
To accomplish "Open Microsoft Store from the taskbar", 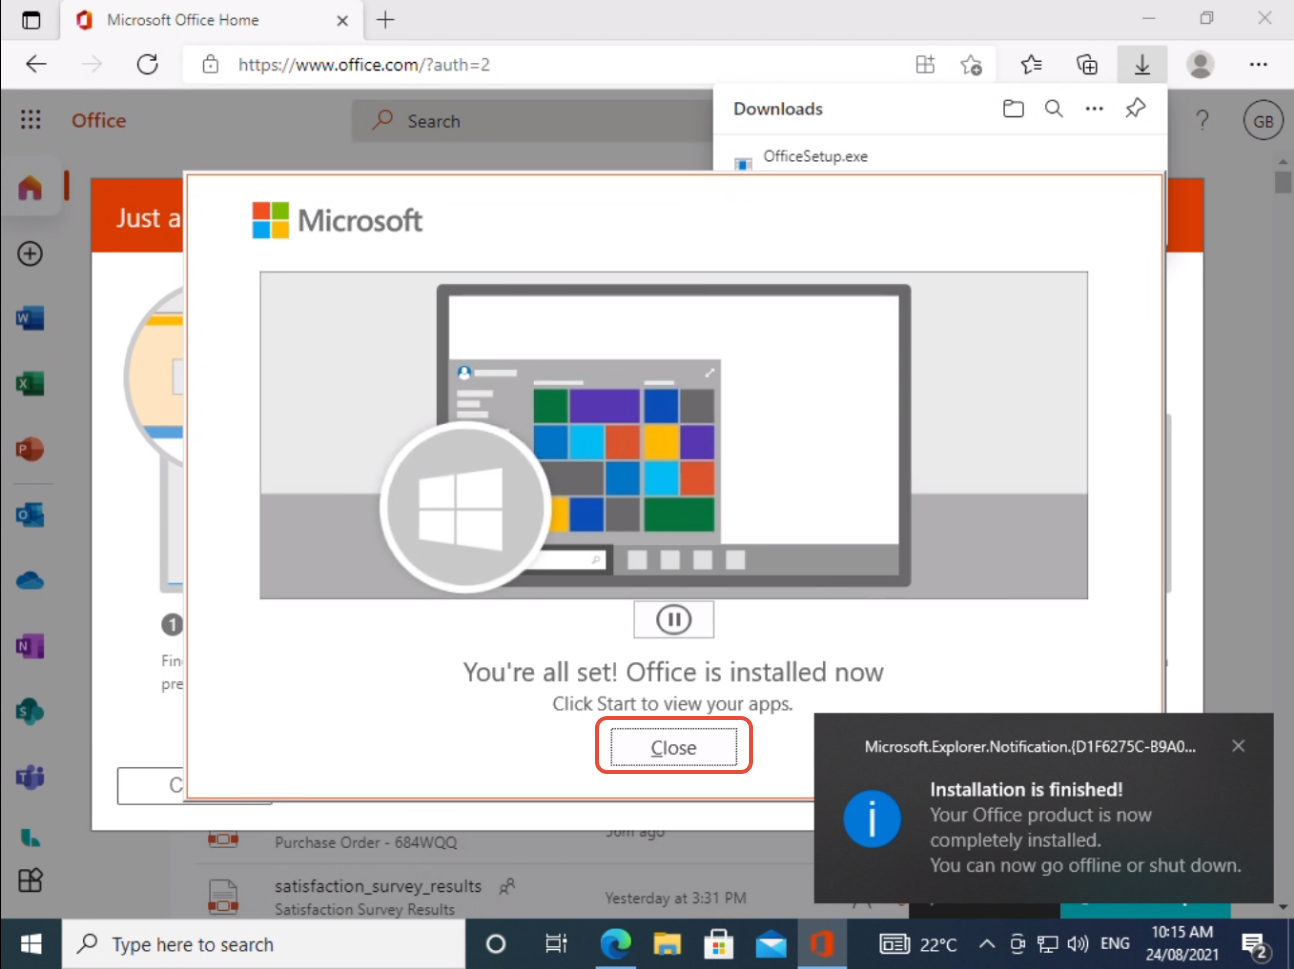I will (x=719, y=944).
